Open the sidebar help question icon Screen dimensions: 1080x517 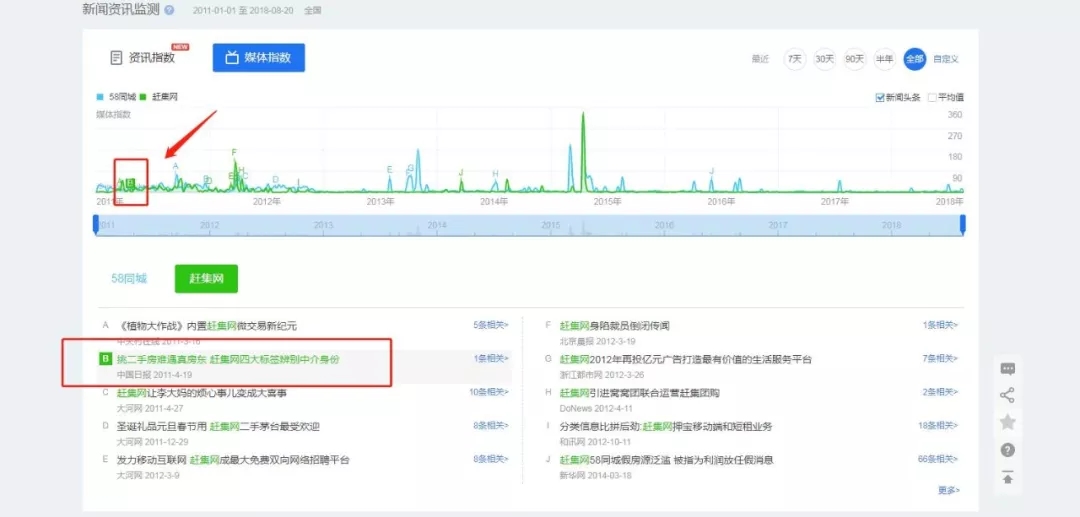point(1007,450)
